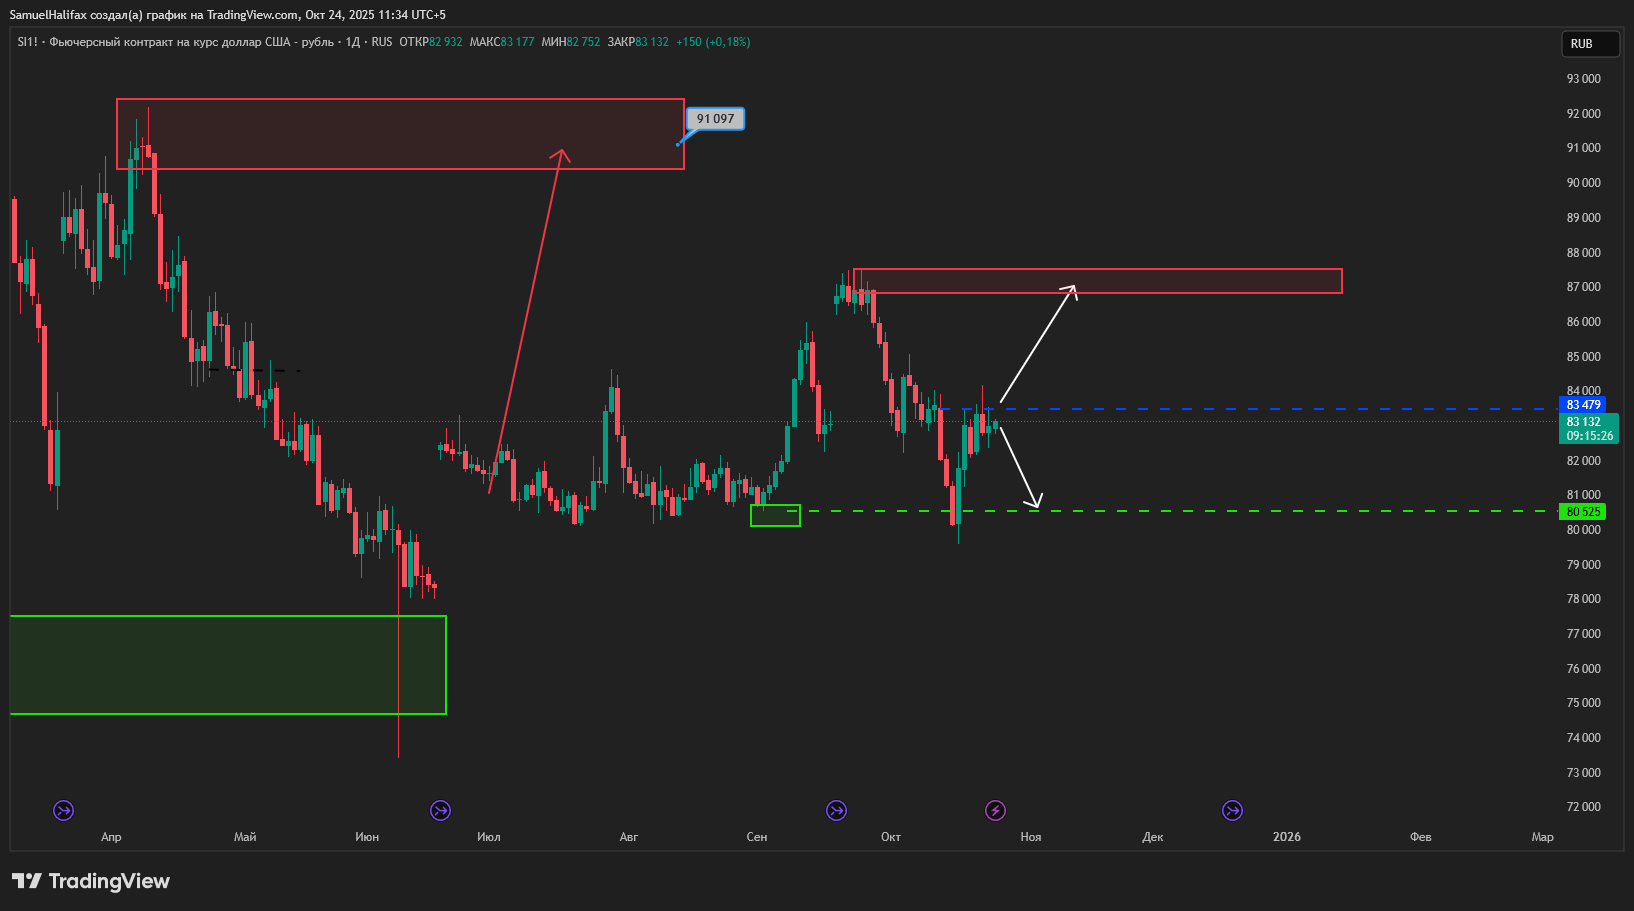1634x911 pixels.
Task: Click the close value ЗАКР 83 132
Action: [x=638, y=42]
